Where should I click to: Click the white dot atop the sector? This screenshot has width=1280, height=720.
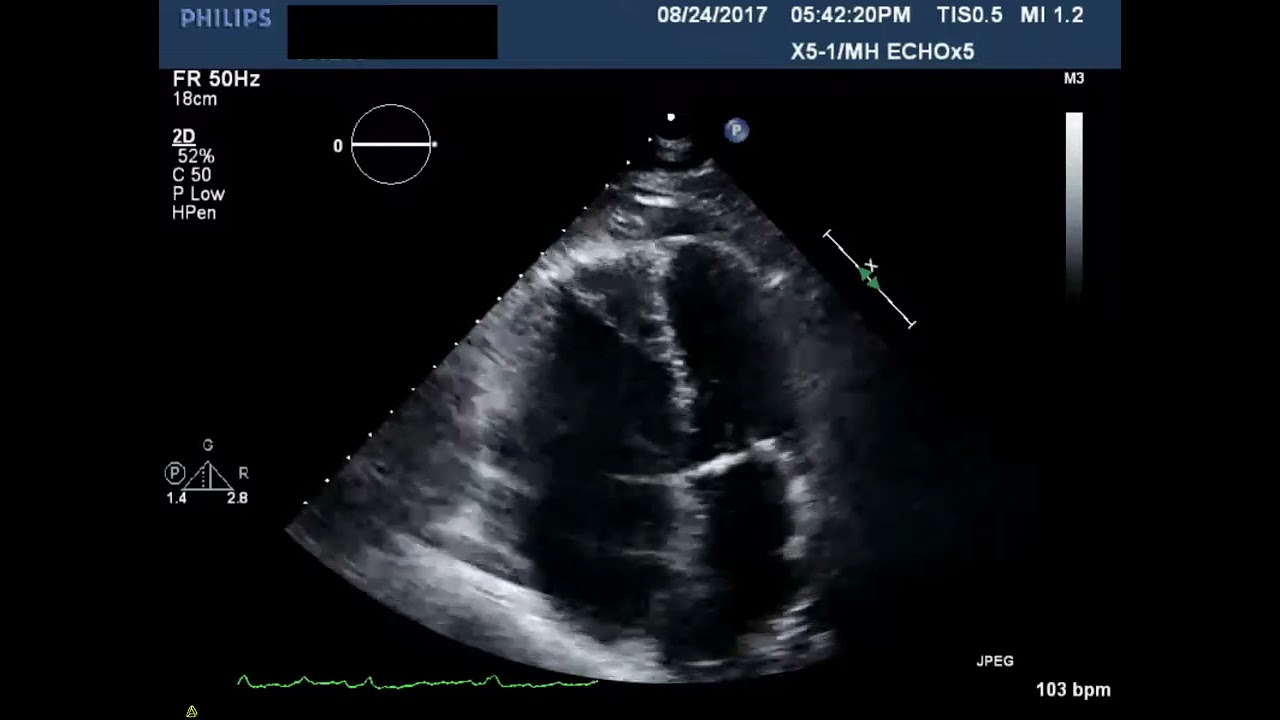[671, 118]
